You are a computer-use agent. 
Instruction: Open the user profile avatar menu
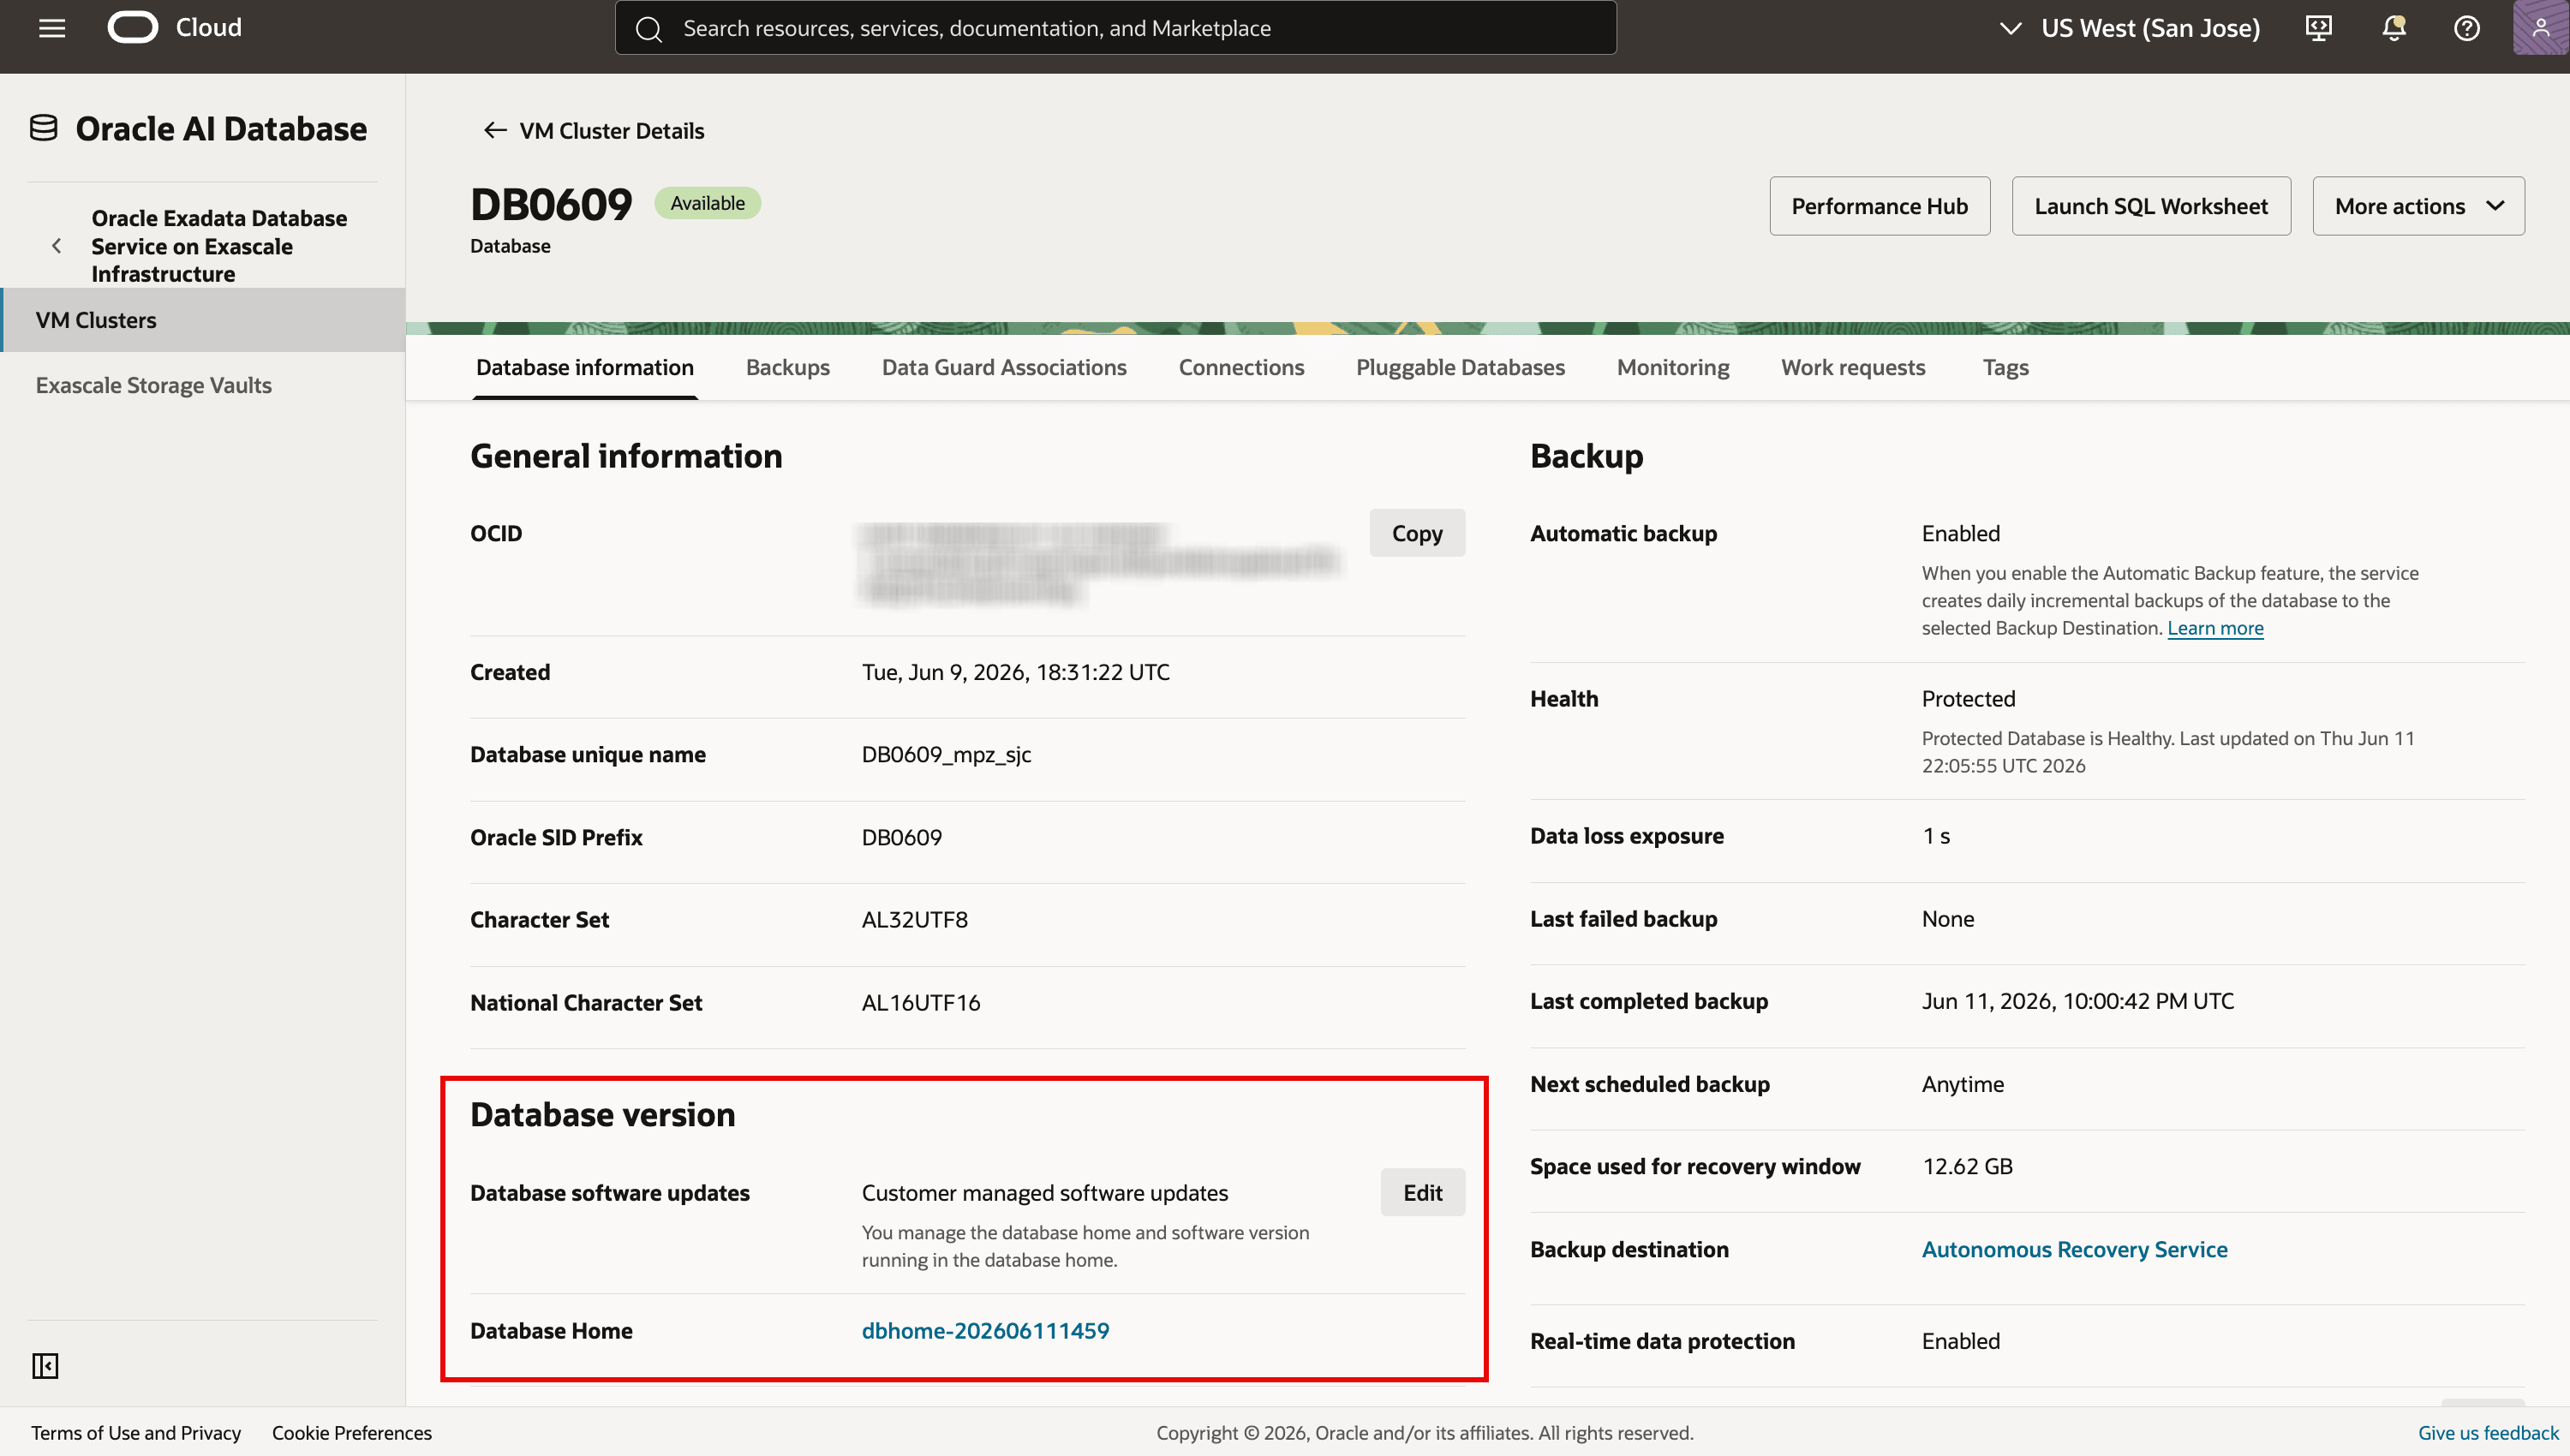(x=2541, y=28)
